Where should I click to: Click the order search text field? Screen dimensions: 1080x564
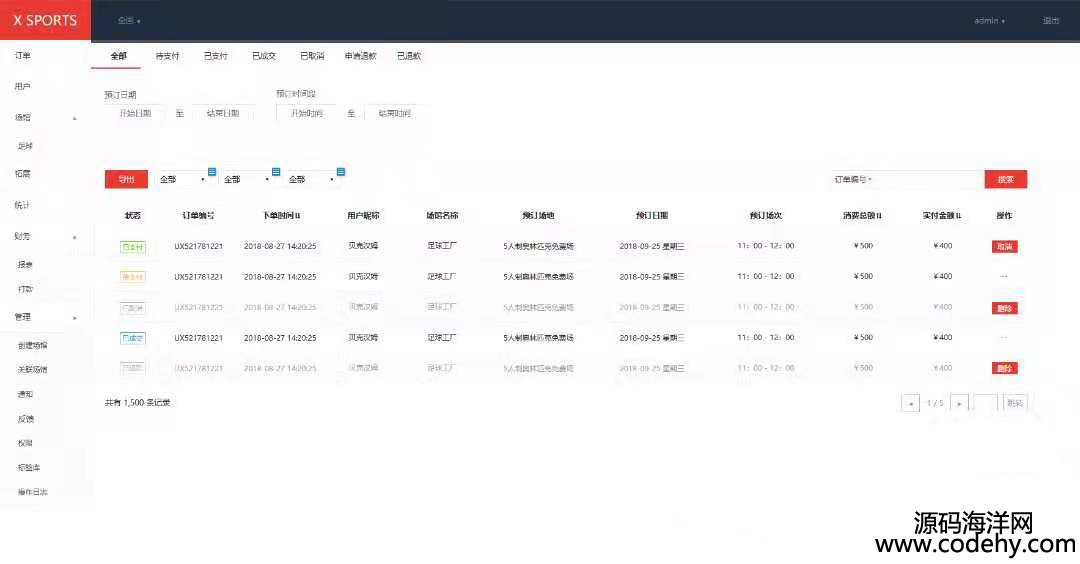(928, 179)
